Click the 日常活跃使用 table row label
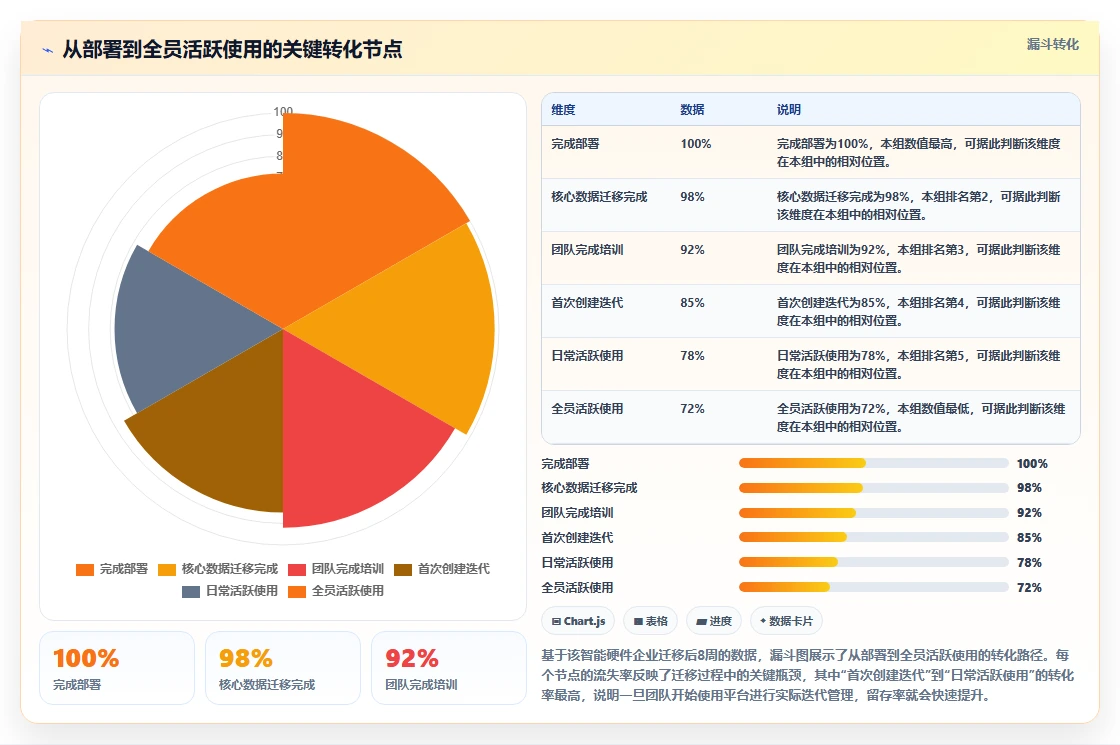This screenshot has width=1120, height=745. pos(587,355)
